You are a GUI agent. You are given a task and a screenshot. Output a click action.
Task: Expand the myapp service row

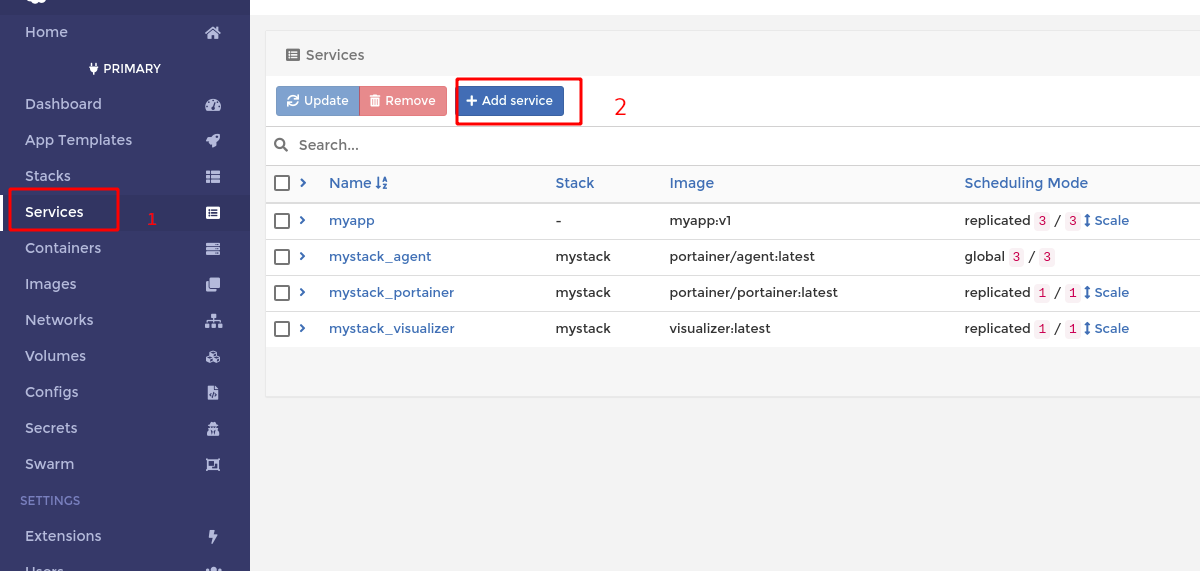point(303,219)
